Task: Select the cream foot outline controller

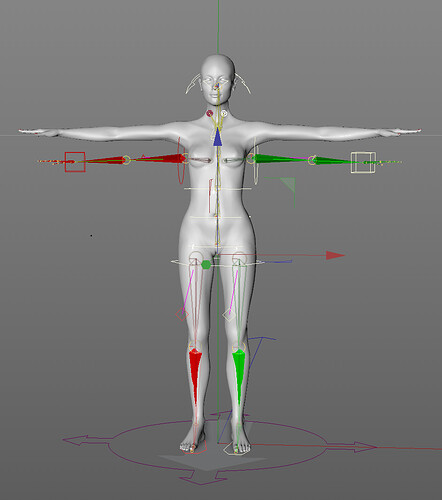Action: pyautogui.click(x=237, y=448)
